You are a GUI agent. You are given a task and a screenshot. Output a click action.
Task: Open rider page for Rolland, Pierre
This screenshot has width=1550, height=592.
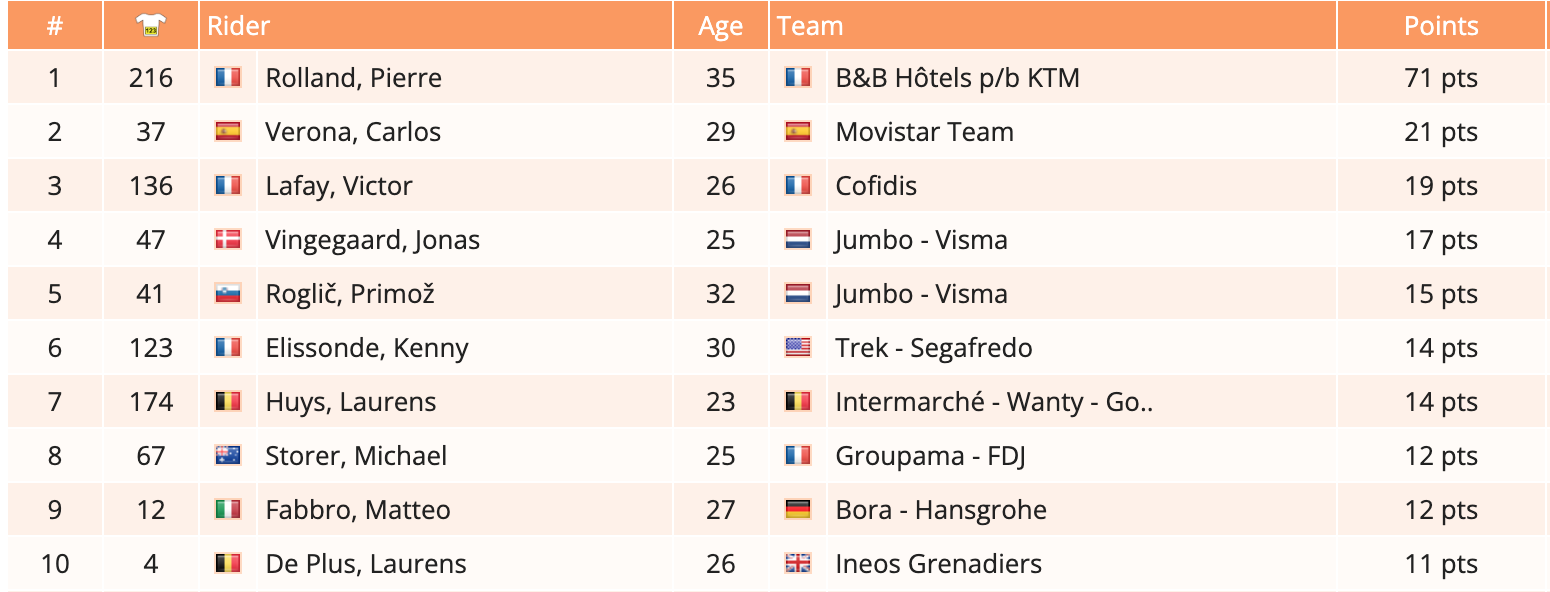[x=353, y=78]
